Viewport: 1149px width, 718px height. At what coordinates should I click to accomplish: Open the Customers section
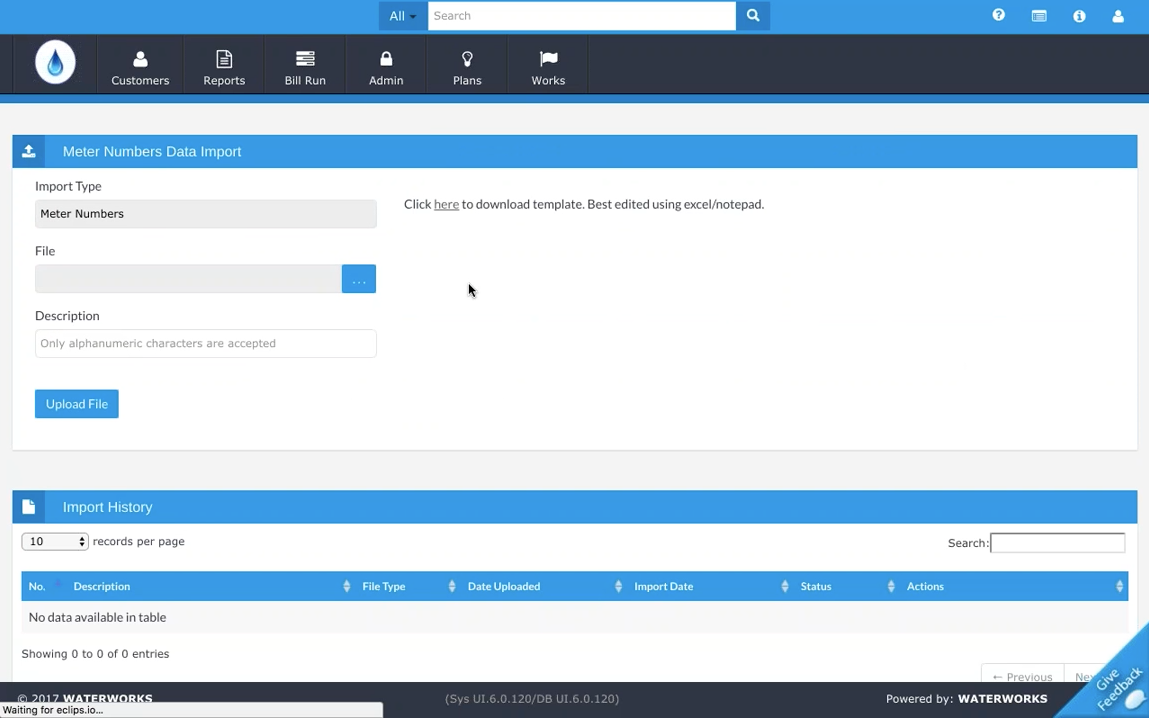tap(140, 68)
